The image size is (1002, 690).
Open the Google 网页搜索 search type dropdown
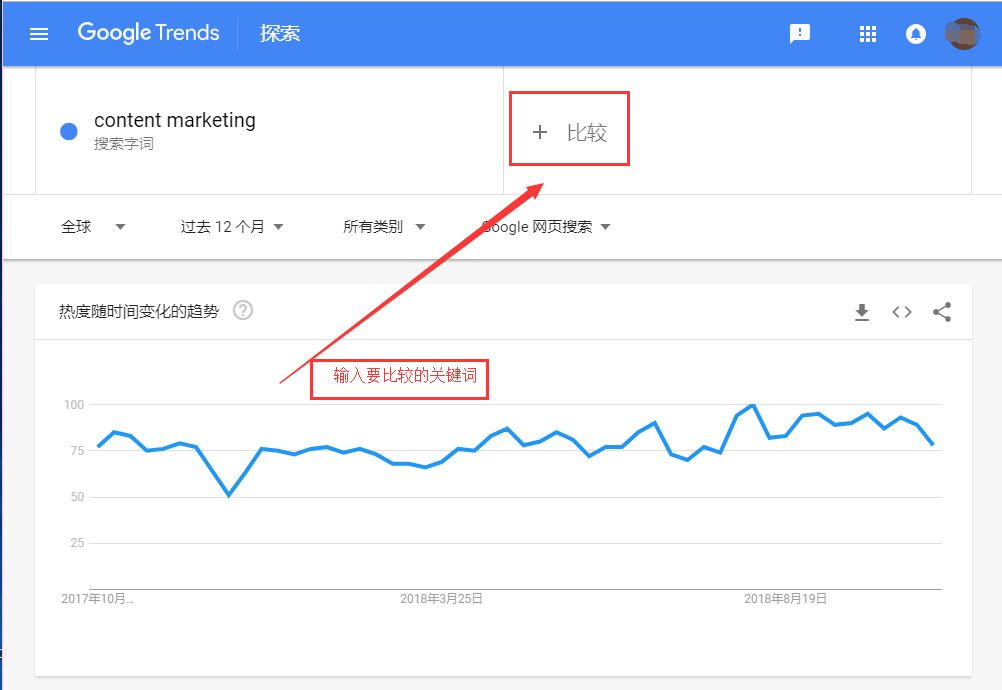coord(546,227)
